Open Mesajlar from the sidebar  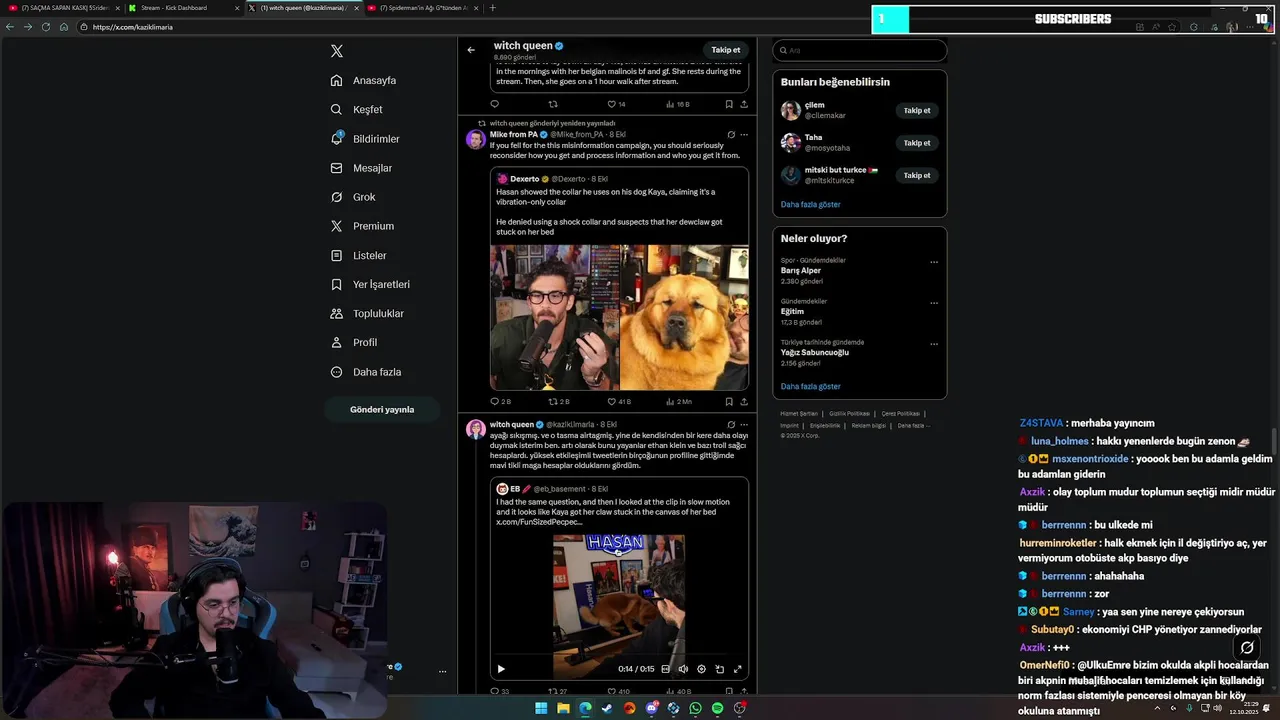[x=361, y=168]
